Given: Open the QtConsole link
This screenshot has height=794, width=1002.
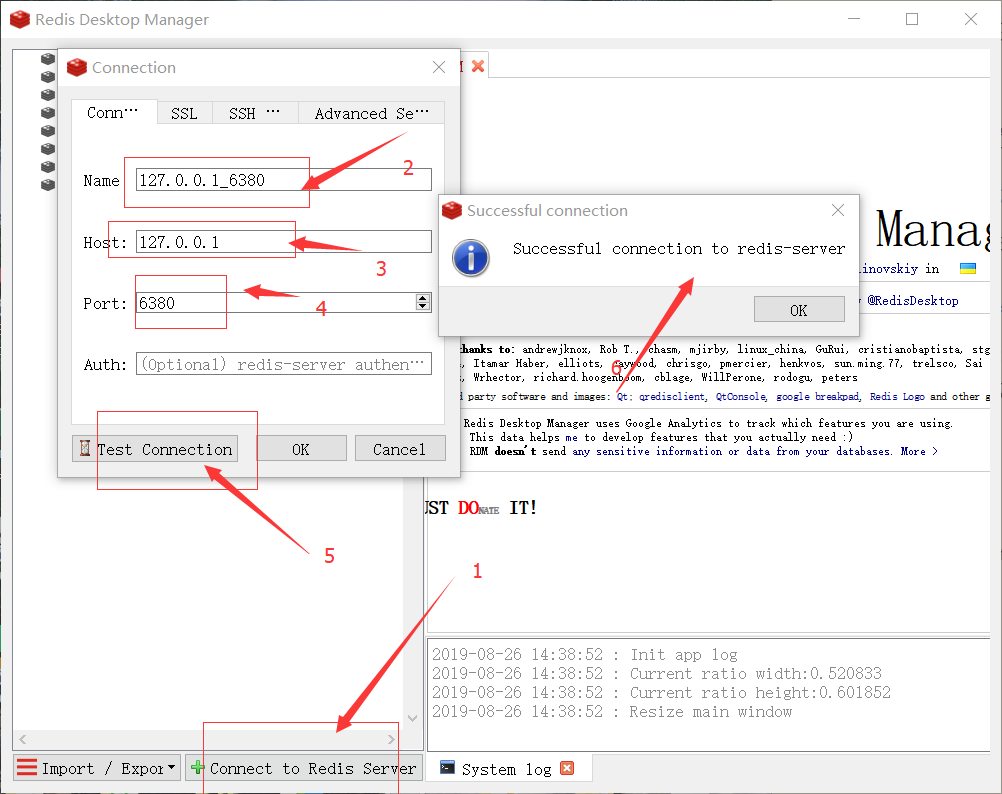Looking at the screenshot, I should (x=740, y=396).
